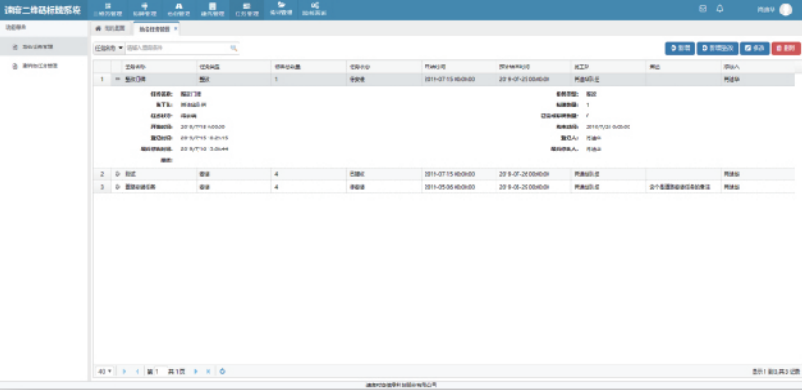The image size is (802, 390).
Task: Click the added-by column header
Action: pyautogui.click(x=758, y=67)
